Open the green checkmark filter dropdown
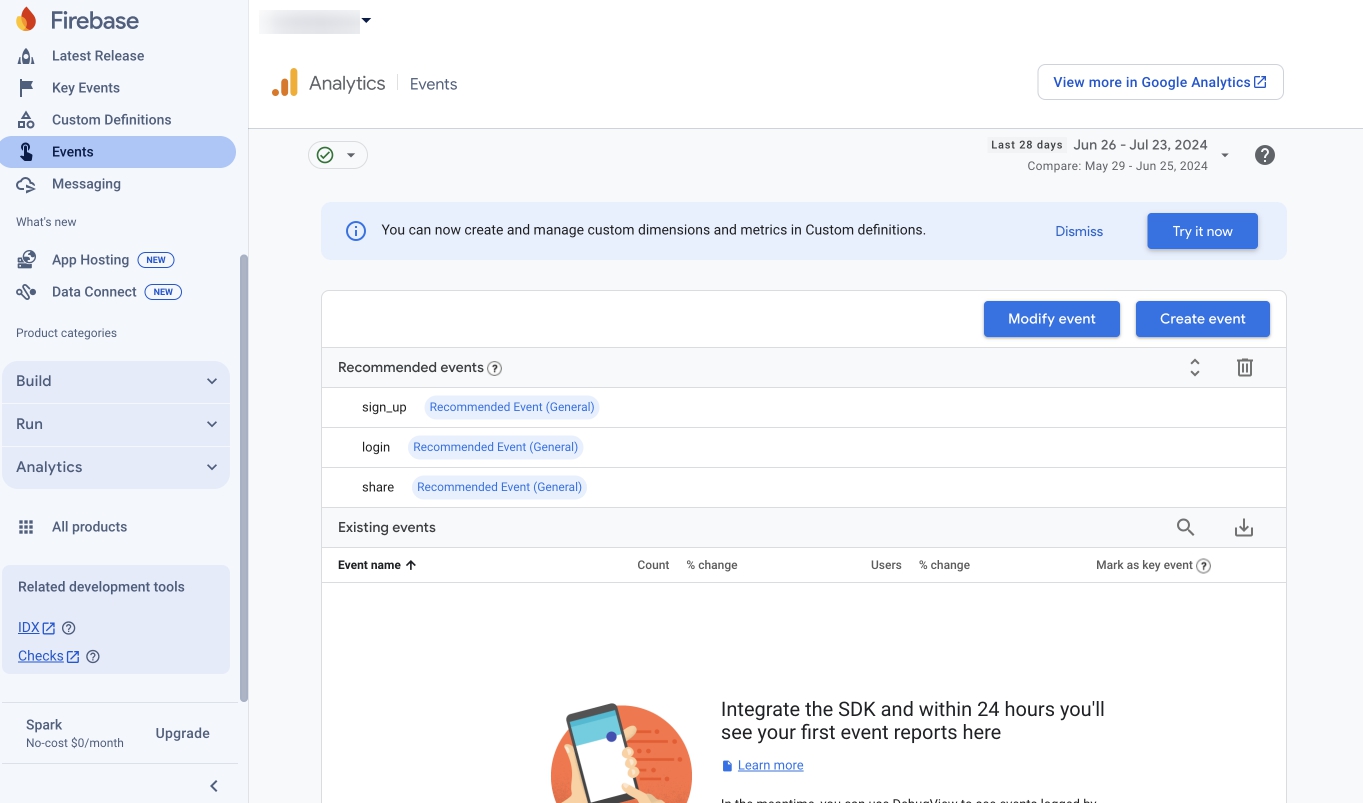 tap(337, 155)
